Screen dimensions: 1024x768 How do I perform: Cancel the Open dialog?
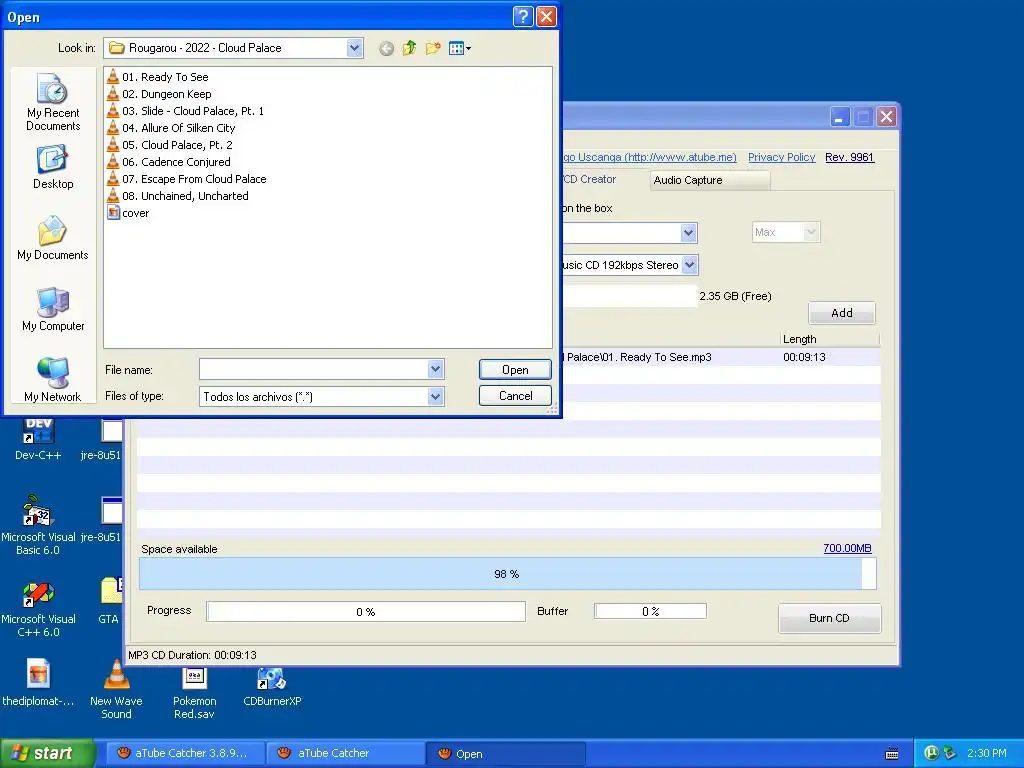pyautogui.click(x=515, y=396)
